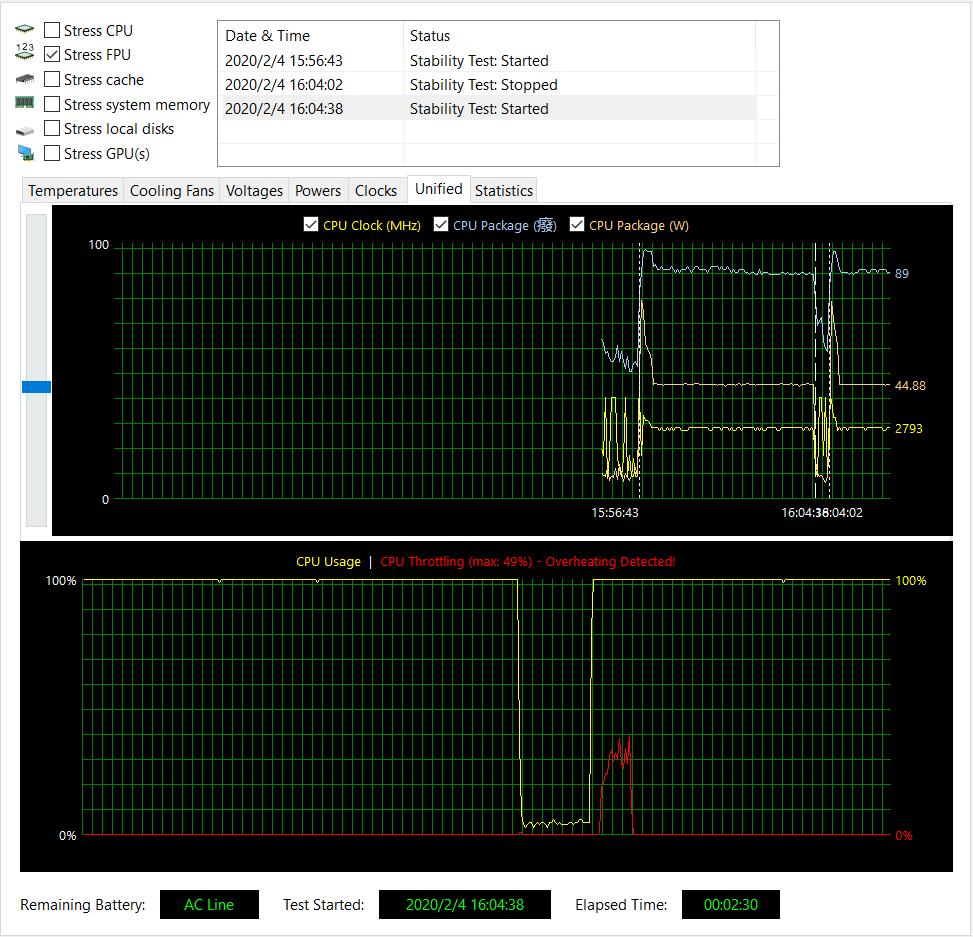Toggle Stress system memory checkbox

click(x=52, y=104)
